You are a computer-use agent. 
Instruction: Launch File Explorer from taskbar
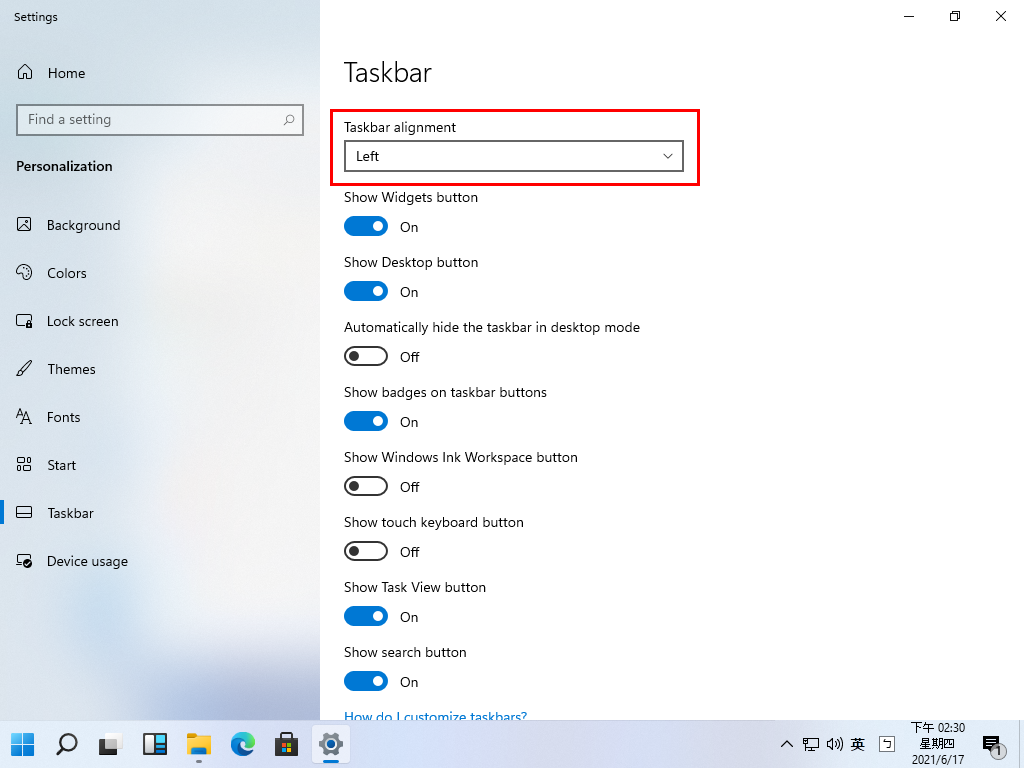199,744
